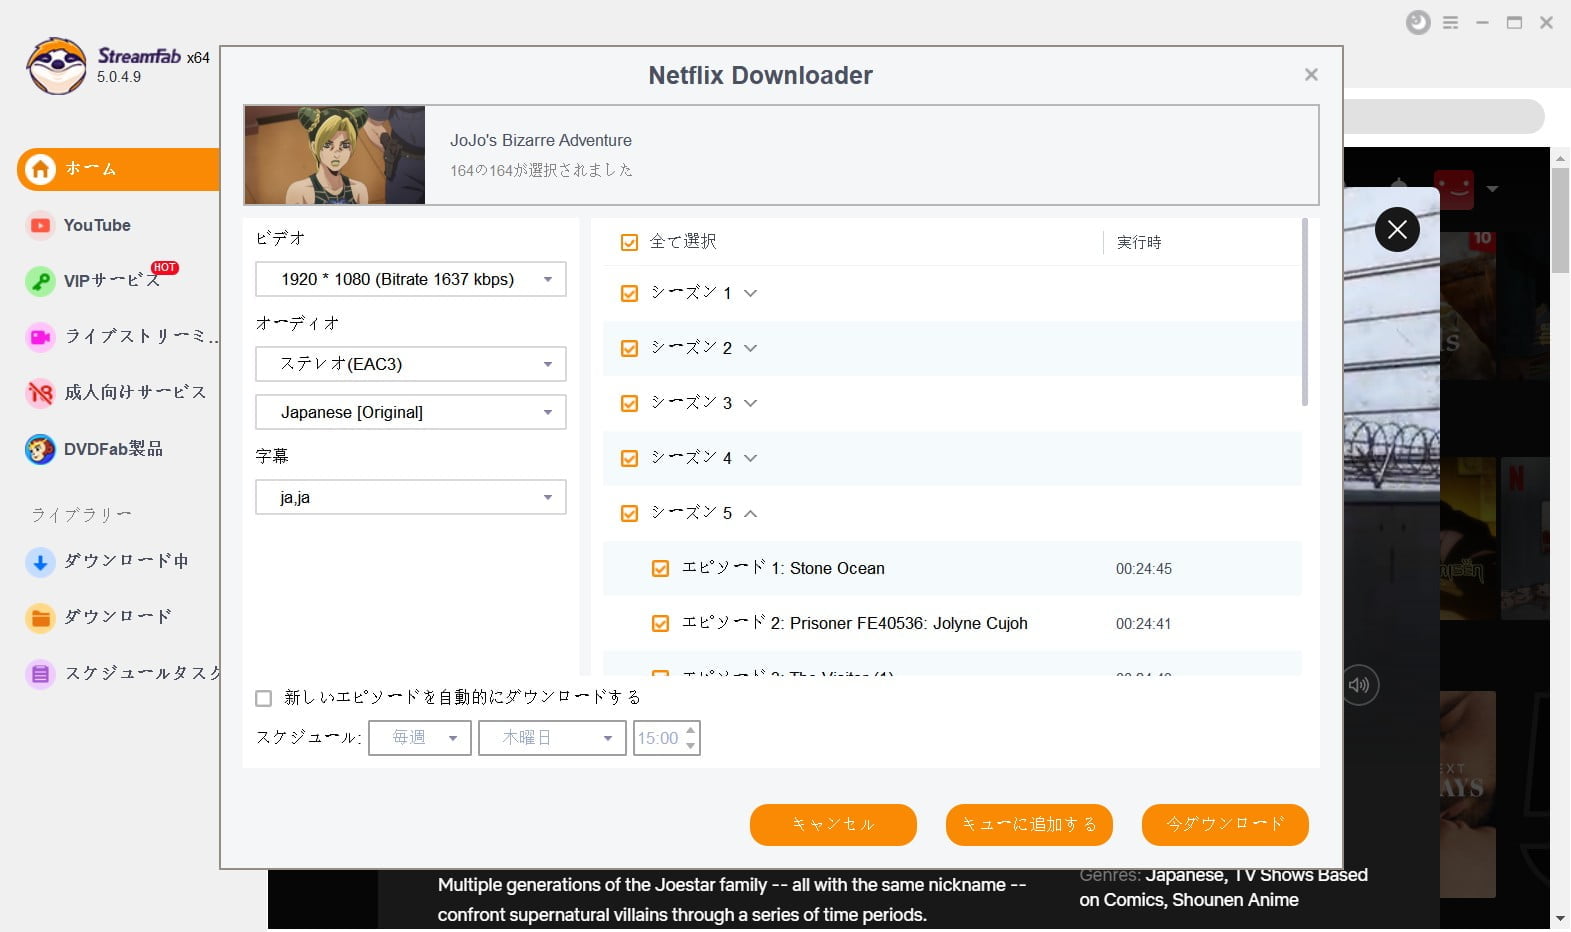The image size is (1571, 932).
Task: Click the JoJo's Bizarre Adventure thumbnail
Action: (334, 155)
